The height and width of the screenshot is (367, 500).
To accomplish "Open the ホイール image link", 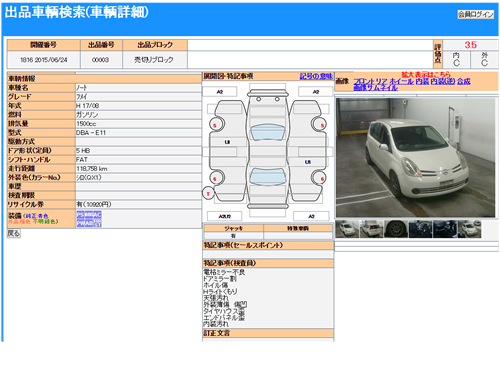I will pos(402,81).
